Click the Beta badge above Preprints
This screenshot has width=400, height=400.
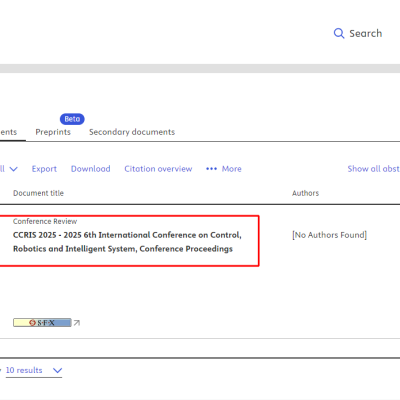click(x=72, y=119)
